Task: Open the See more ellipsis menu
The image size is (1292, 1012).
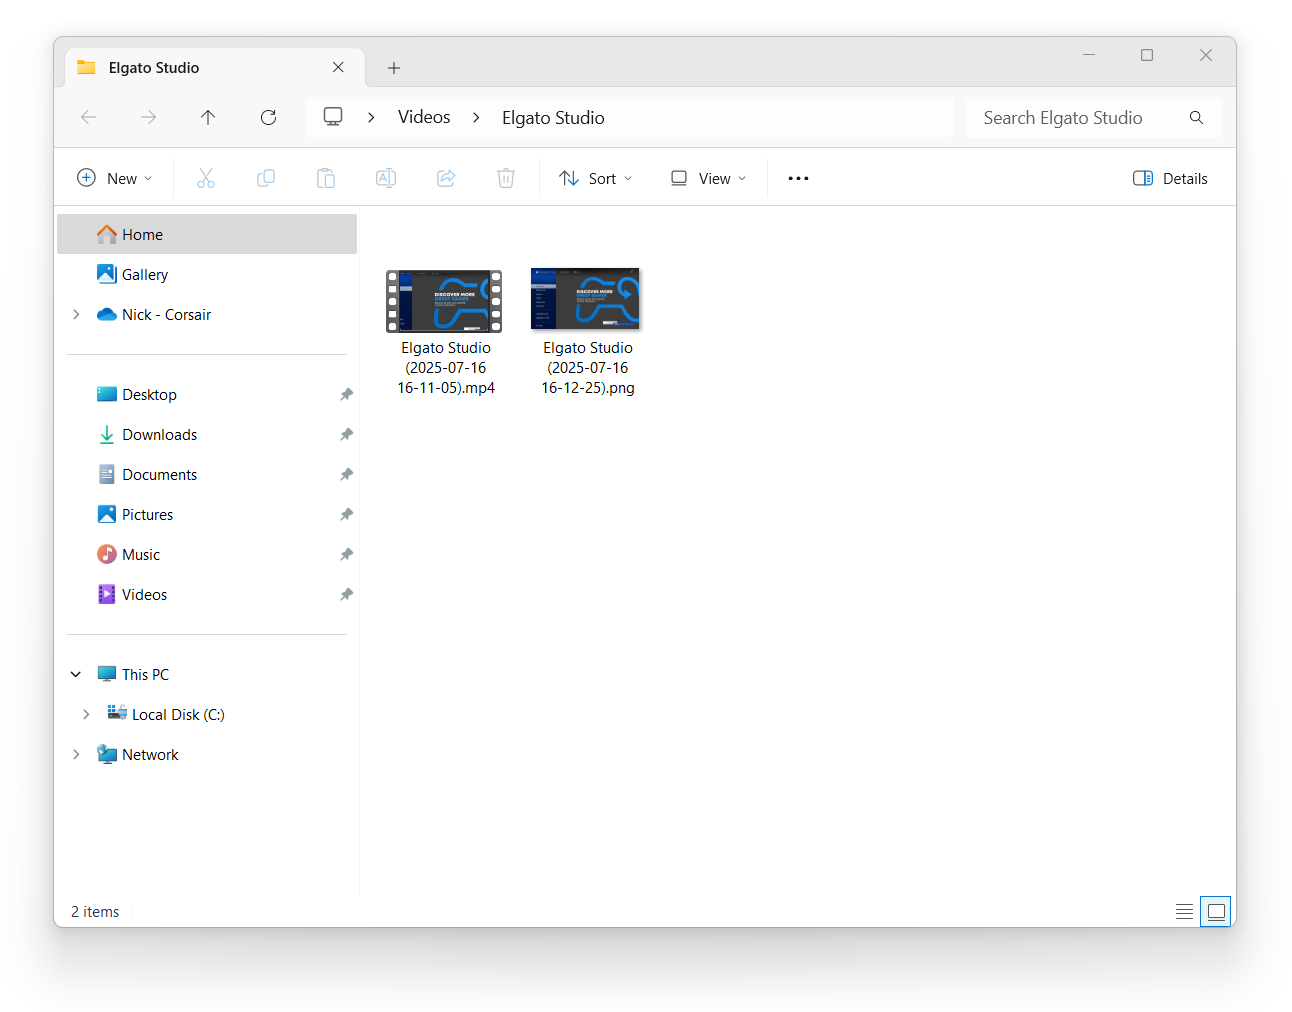Action: 797,178
